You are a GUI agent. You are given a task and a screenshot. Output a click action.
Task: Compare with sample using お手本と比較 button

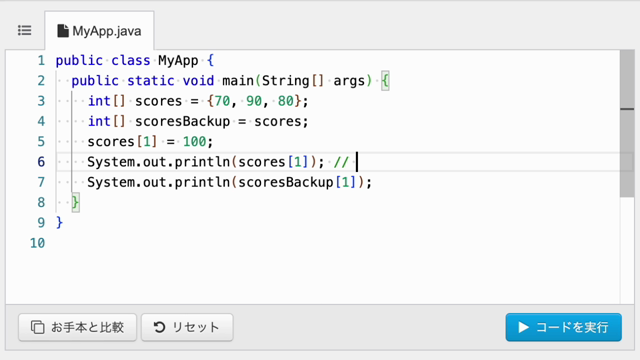click(78, 327)
